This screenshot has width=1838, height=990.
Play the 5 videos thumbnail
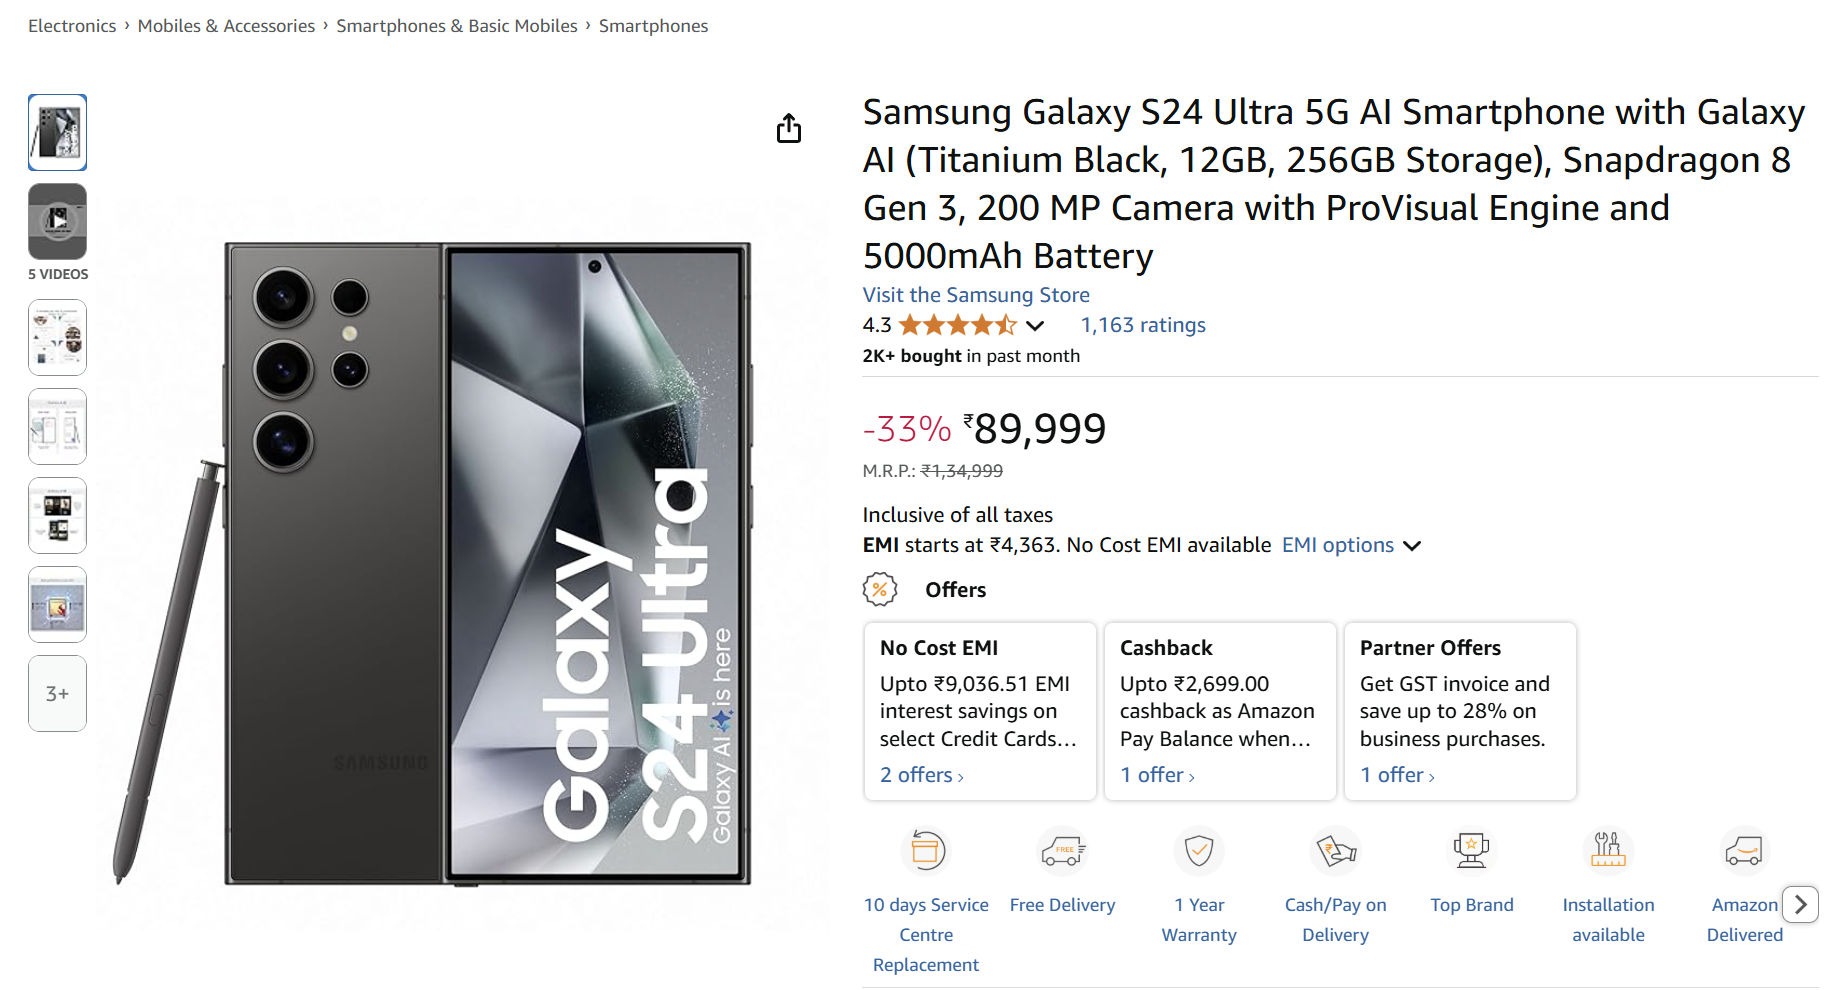(57, 221)
